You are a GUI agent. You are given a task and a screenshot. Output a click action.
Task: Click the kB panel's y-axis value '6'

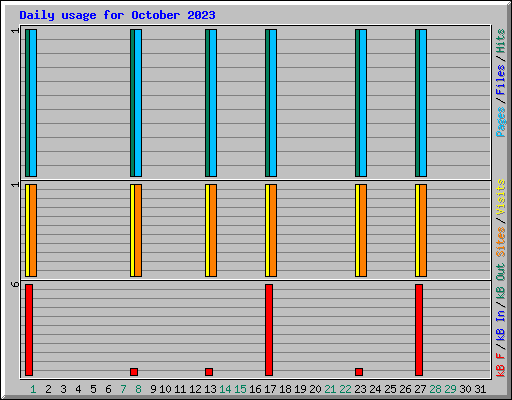(15, 284)
